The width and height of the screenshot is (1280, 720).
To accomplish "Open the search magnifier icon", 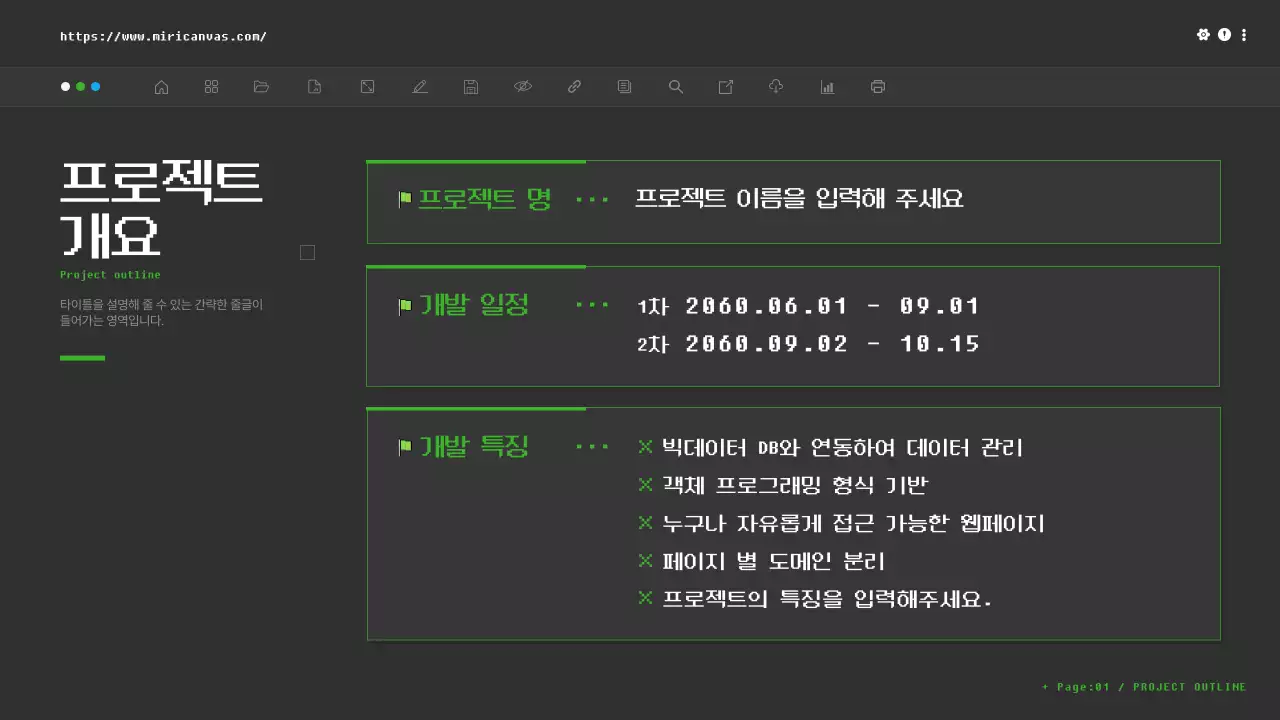I will pos(676,86).
